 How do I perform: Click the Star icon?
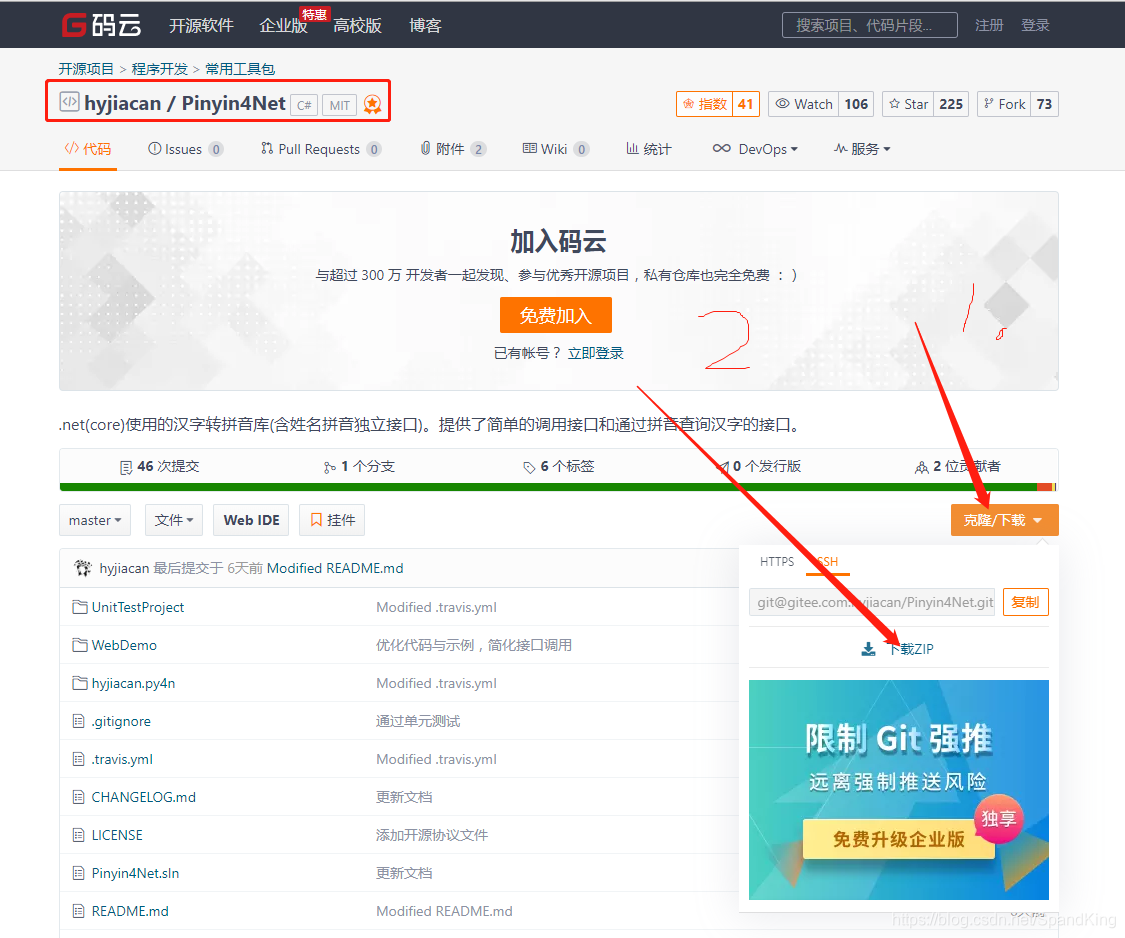(x=895, y=104)
